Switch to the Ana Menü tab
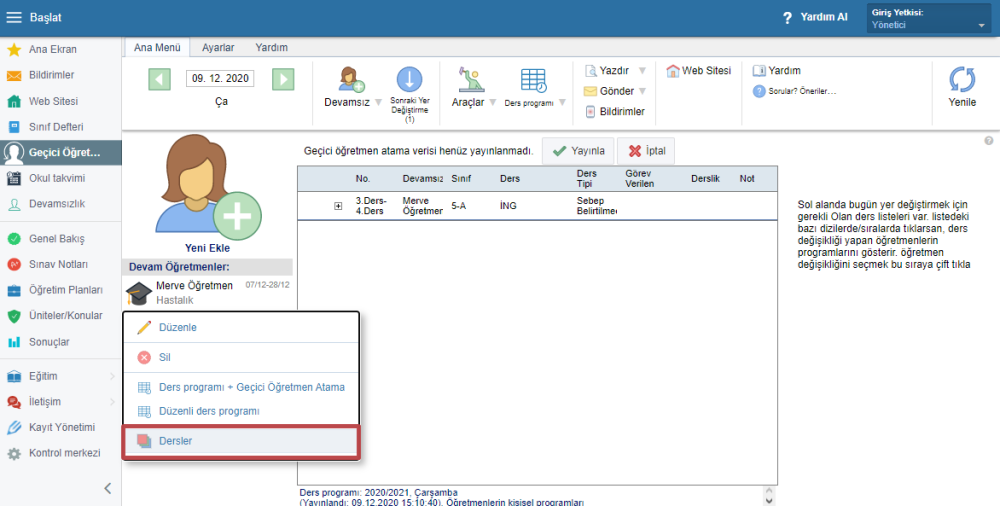Screen dimensions: 1000x506 (x=157, y=48)
